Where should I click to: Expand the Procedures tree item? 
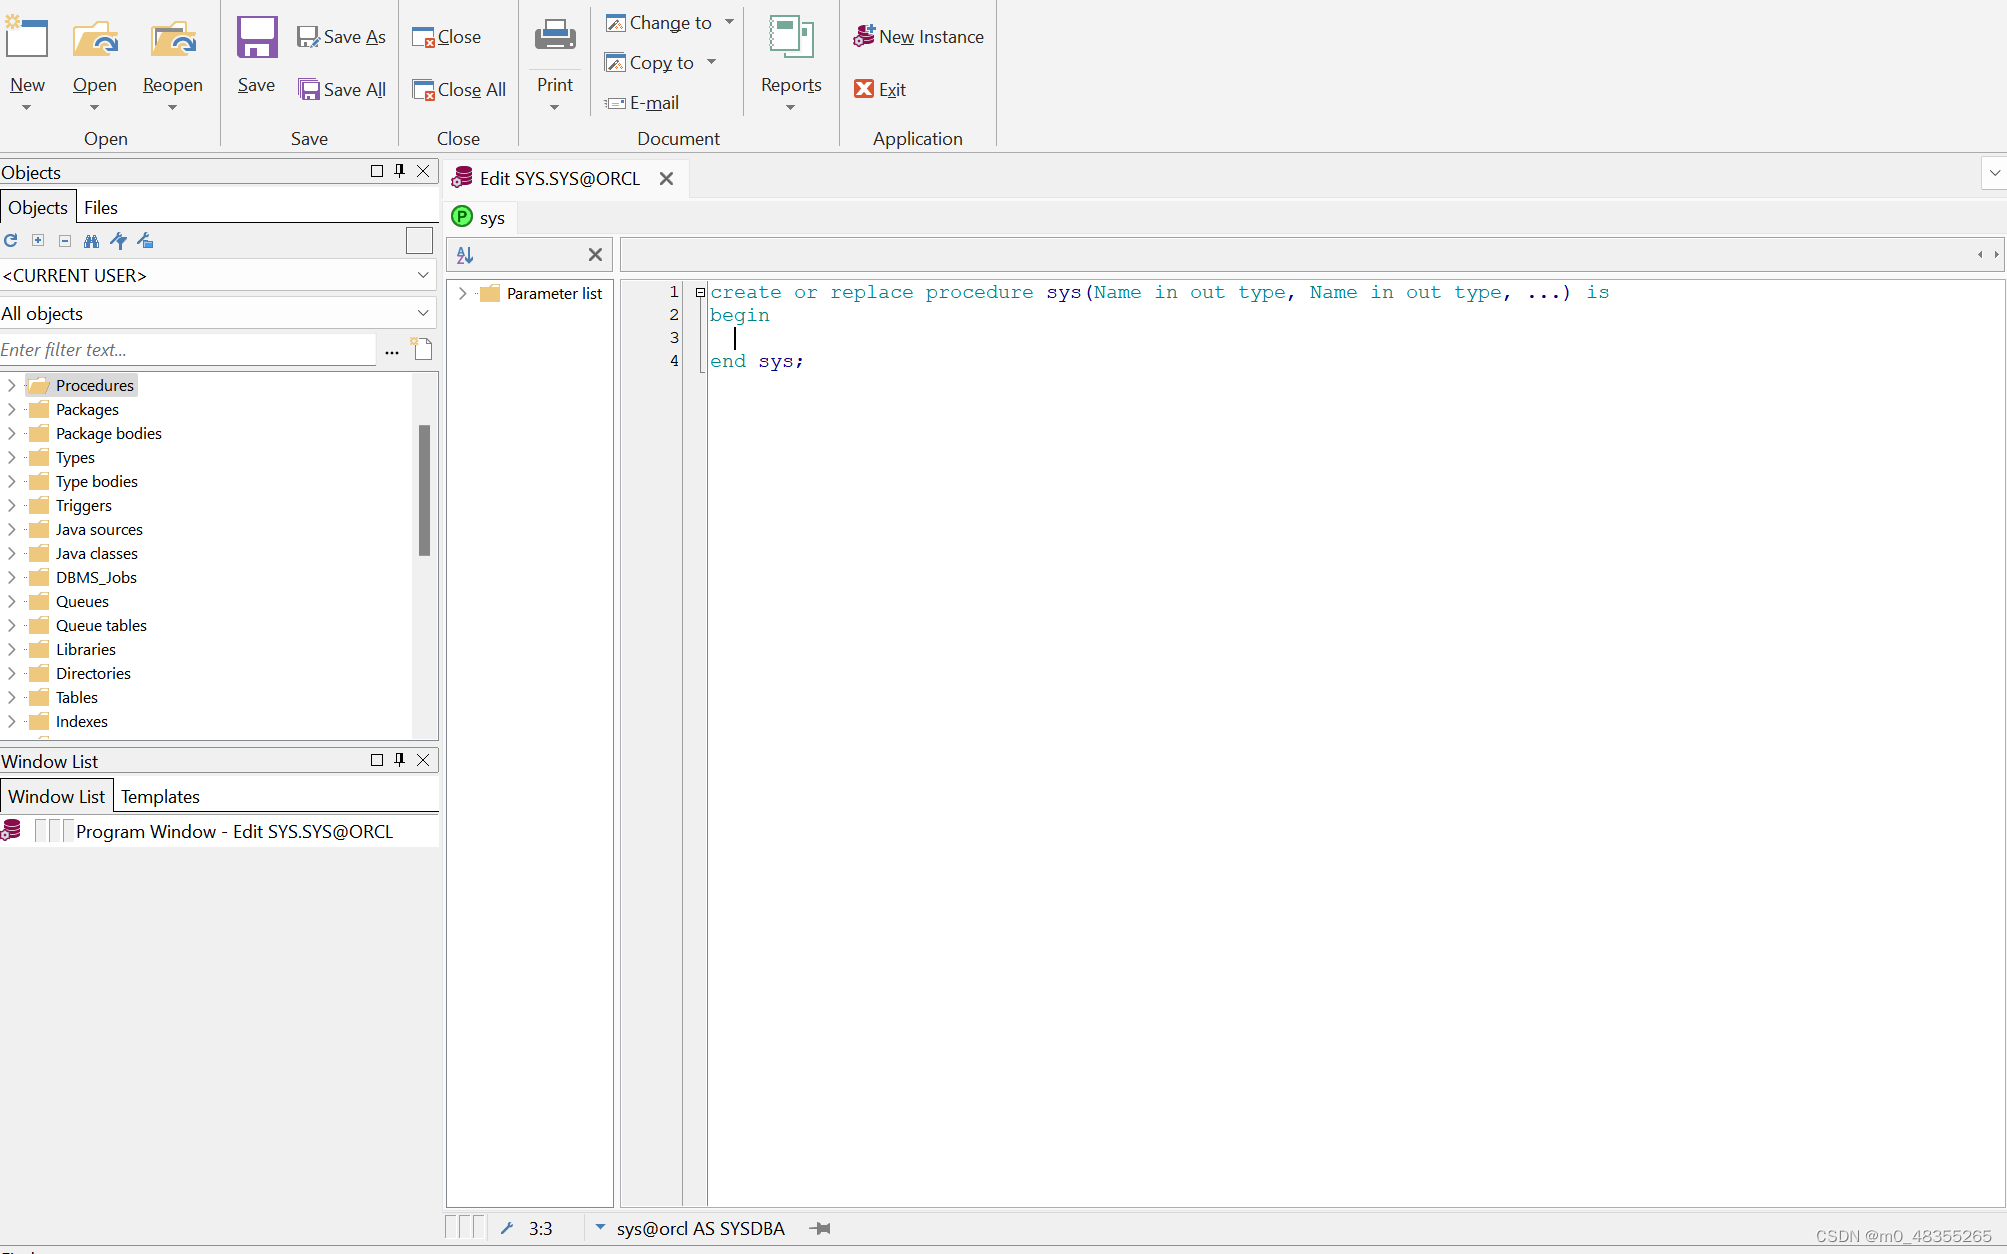click(12, 384)
